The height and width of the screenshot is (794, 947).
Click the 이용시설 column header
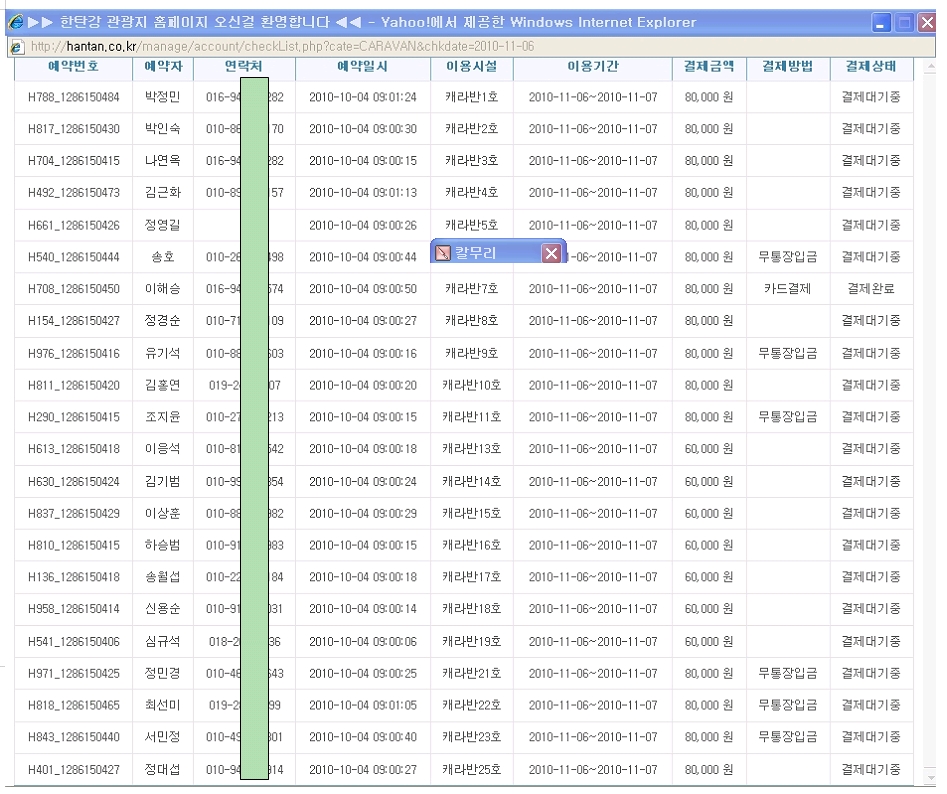471,67
